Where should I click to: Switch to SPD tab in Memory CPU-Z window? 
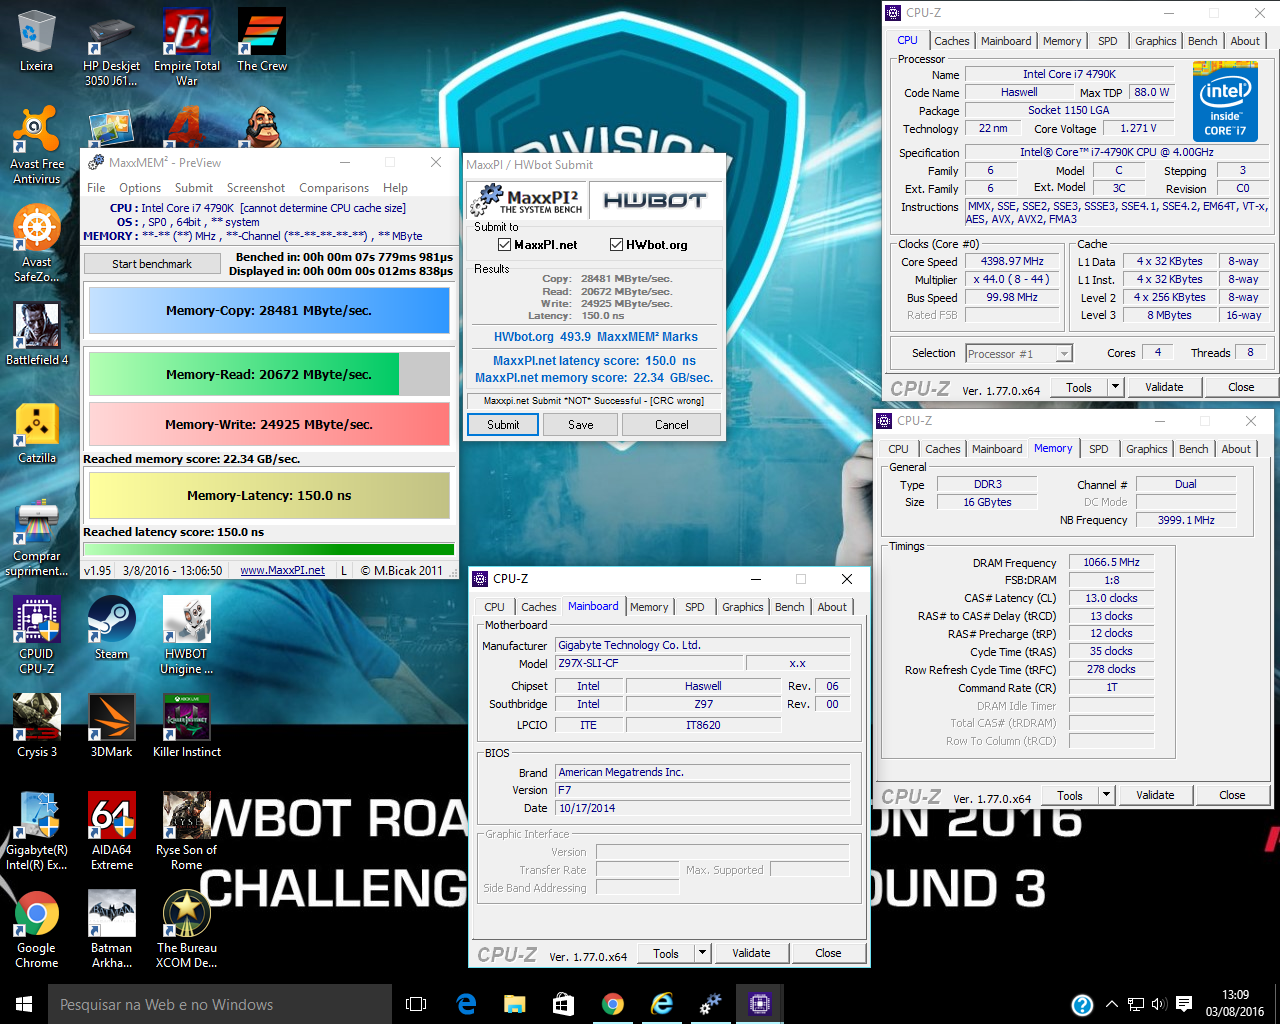tap(1098, 449)
